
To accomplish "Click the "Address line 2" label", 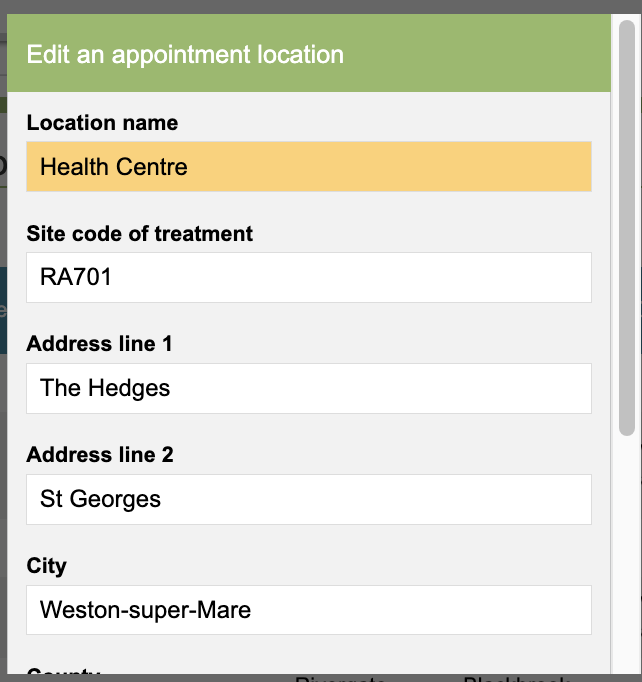I will [x=100, y=455].
